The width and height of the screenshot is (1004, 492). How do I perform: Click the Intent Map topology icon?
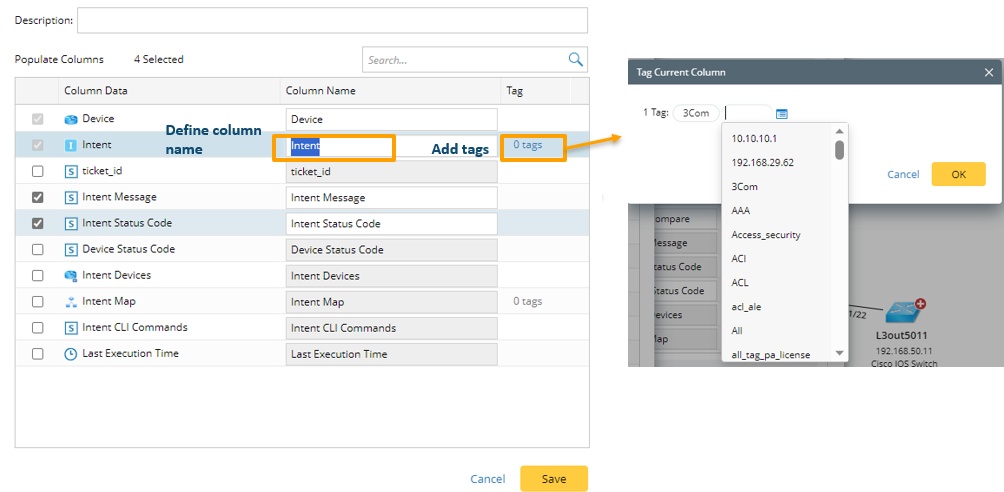point(71,301)
